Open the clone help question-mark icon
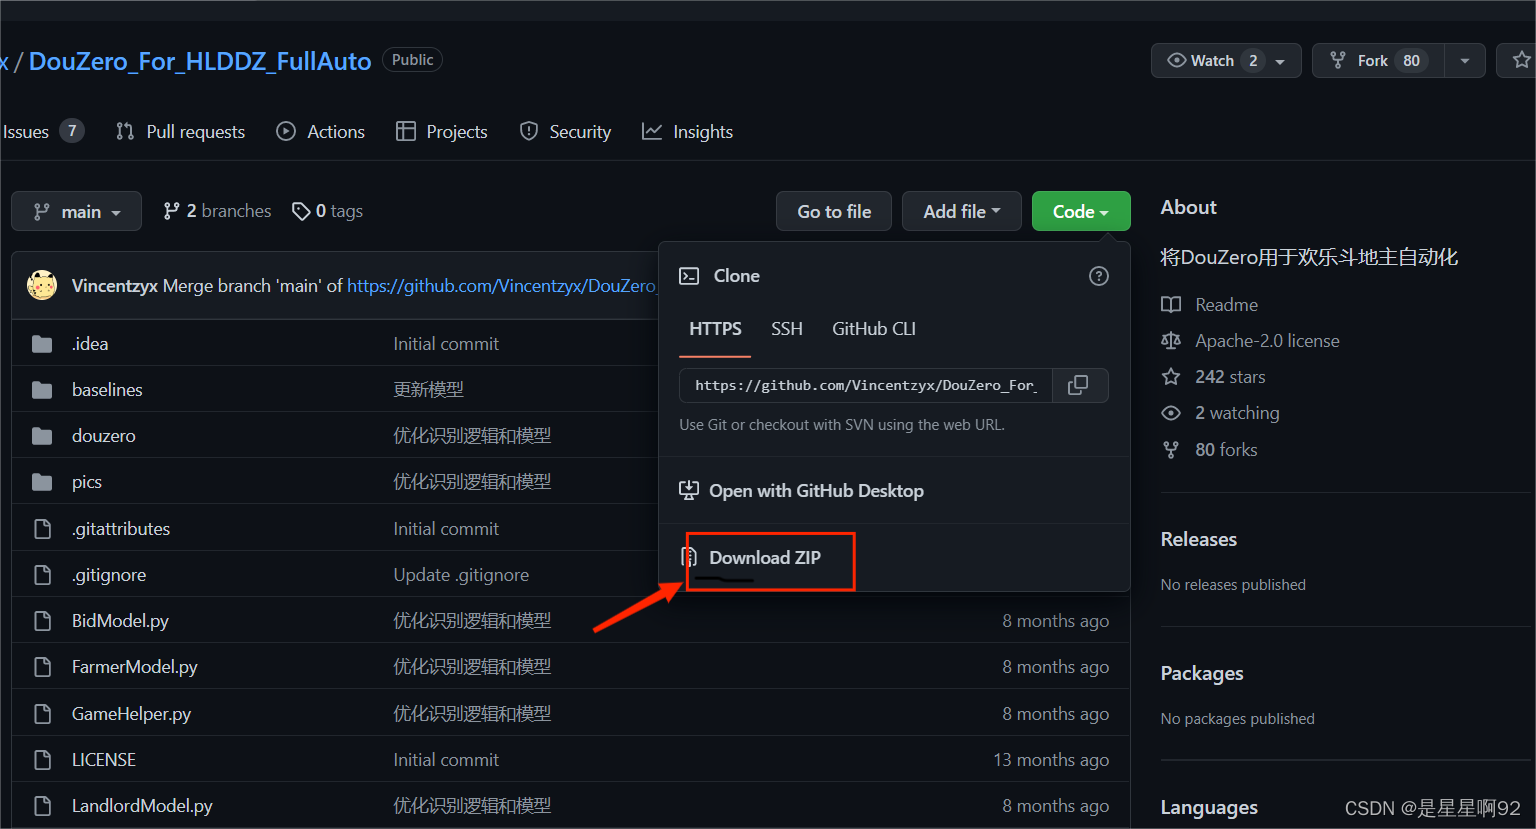The height and width of the screenshot is (829, 1536). (1098, 276)
